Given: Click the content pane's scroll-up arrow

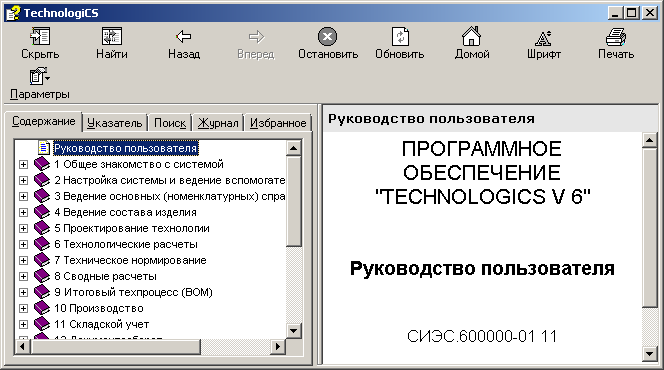Looking at the screenshot, I should pos(650,140).
